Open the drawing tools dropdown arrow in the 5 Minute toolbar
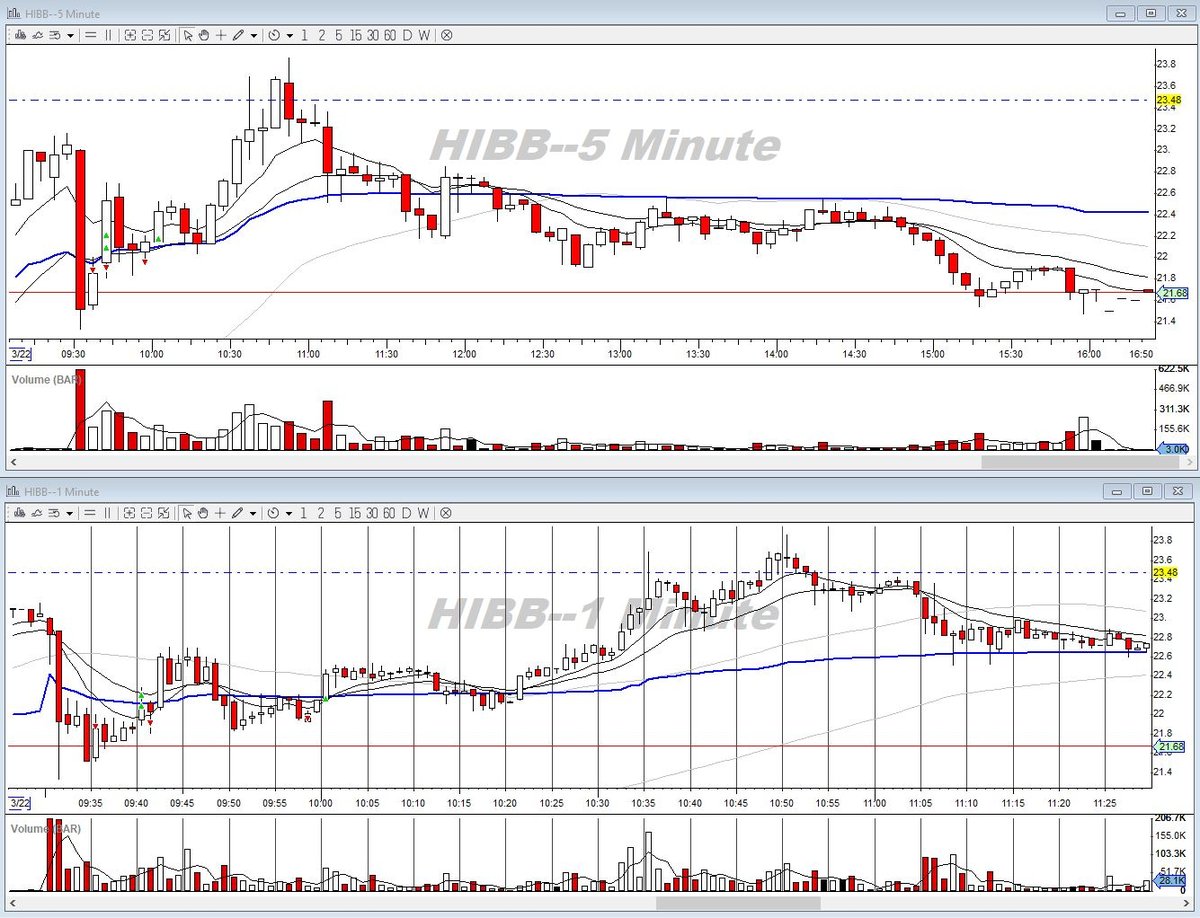Image resolution: width=1200 pixels, height=918 pixels. (254, 35)
